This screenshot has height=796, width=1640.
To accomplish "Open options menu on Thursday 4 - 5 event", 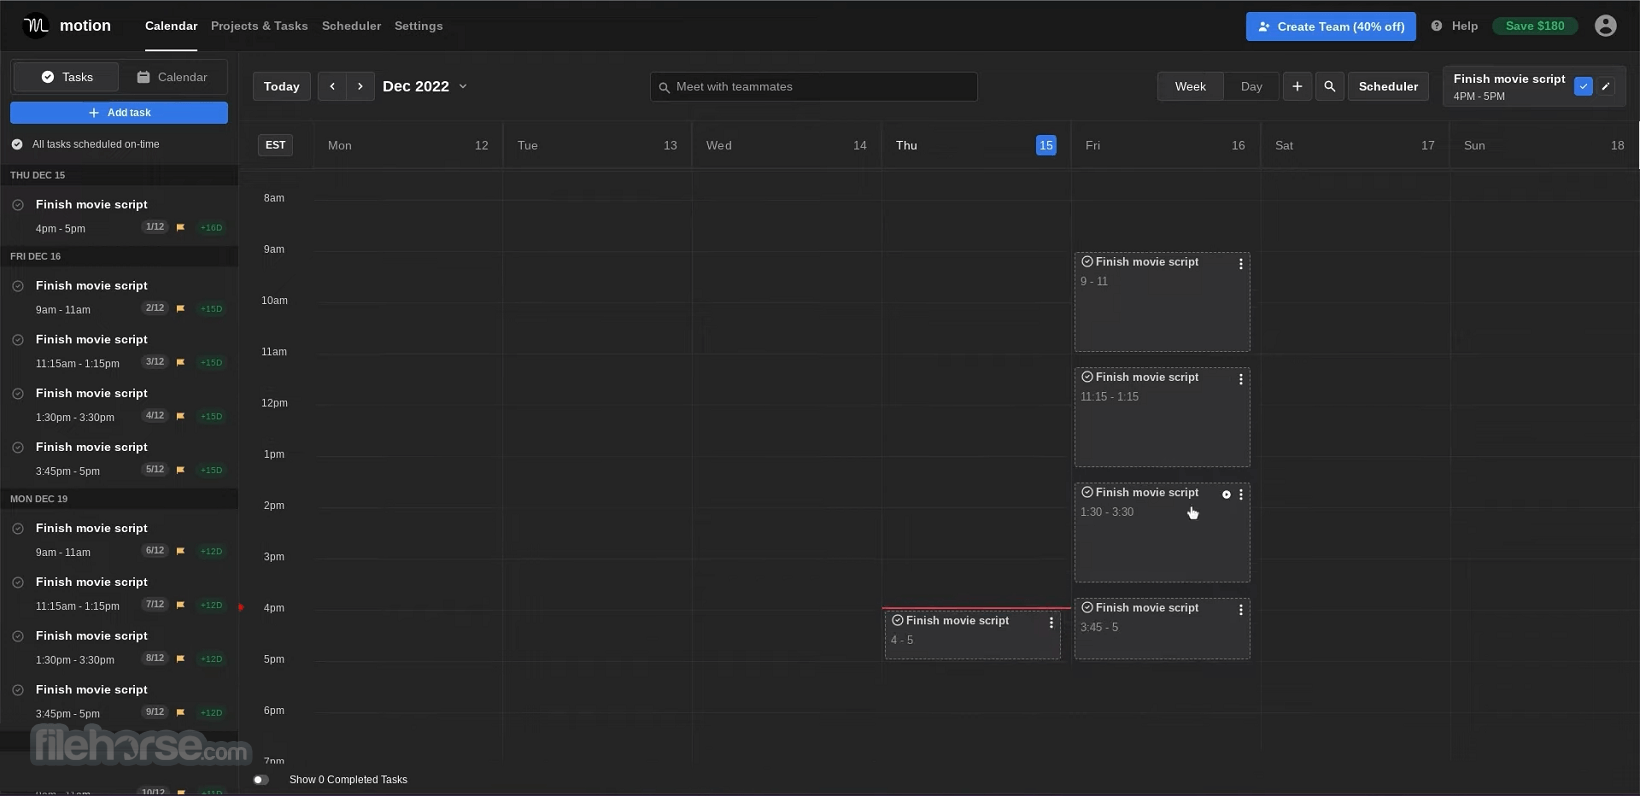I will pos(1051,623).
